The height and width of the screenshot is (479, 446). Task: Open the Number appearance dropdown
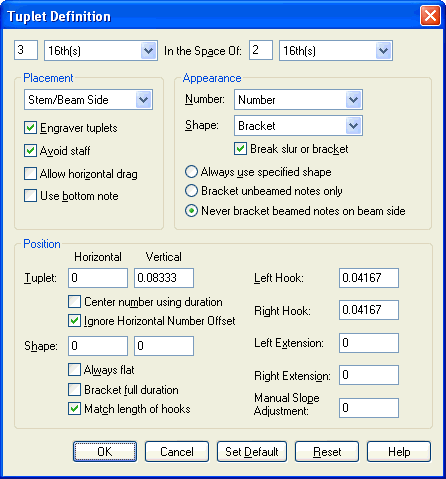click(x=298, y=99)
